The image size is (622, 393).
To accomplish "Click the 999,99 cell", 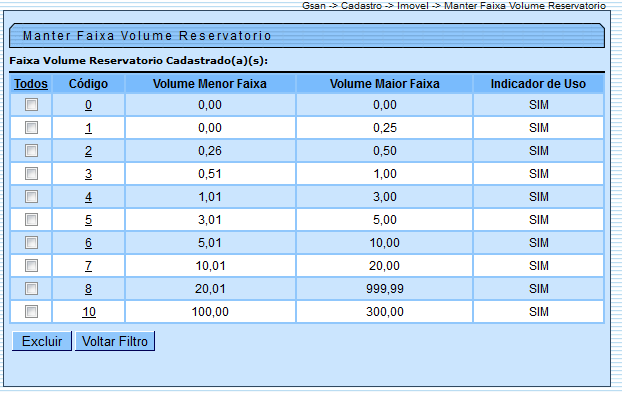I will coord(384,289).
